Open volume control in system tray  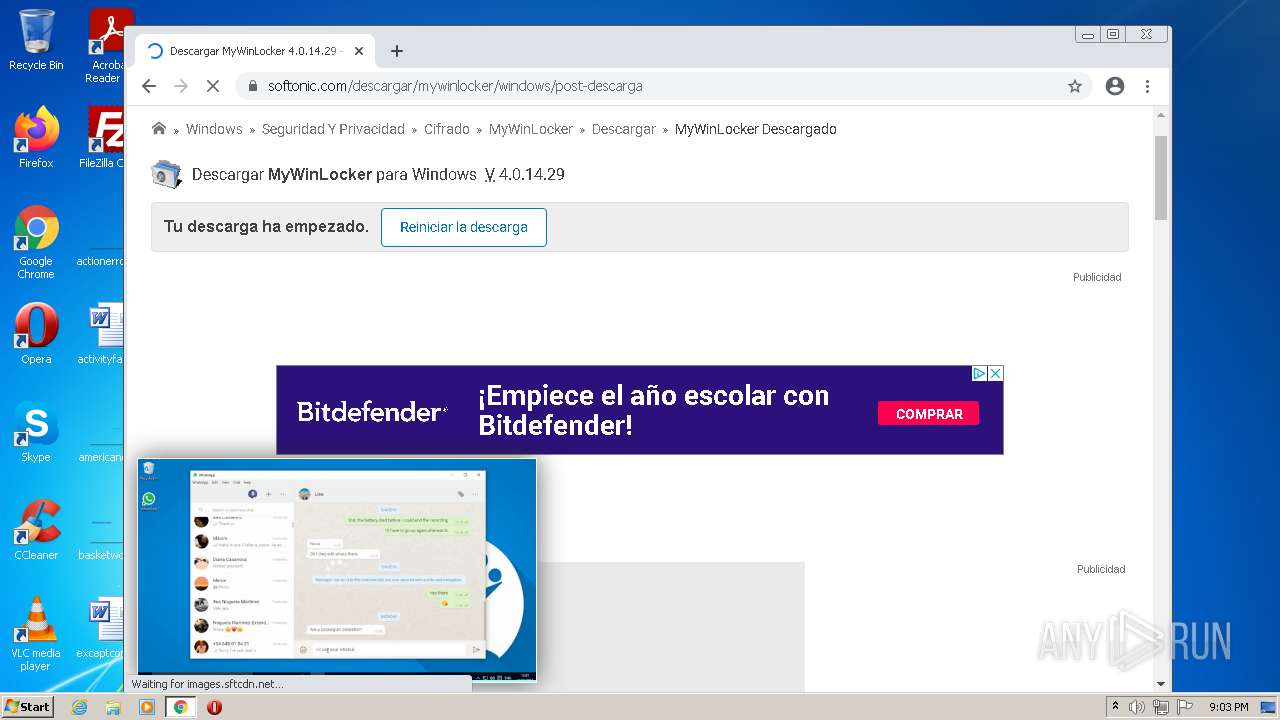[1137, 707]
